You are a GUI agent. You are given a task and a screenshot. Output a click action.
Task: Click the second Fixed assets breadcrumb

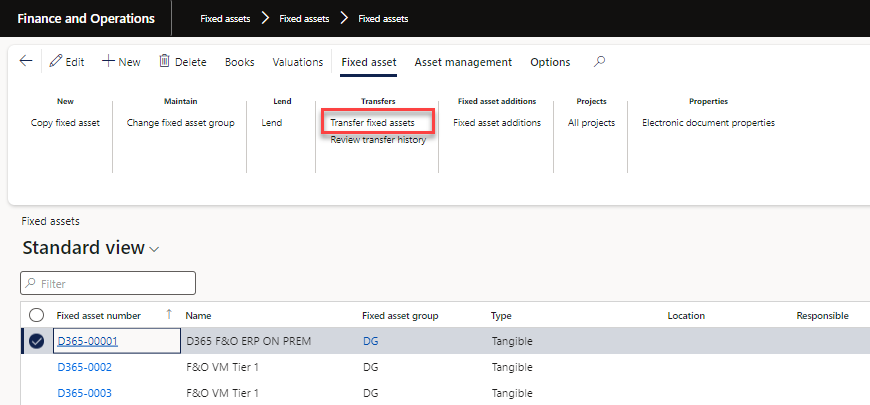click(x=304, y=19)
